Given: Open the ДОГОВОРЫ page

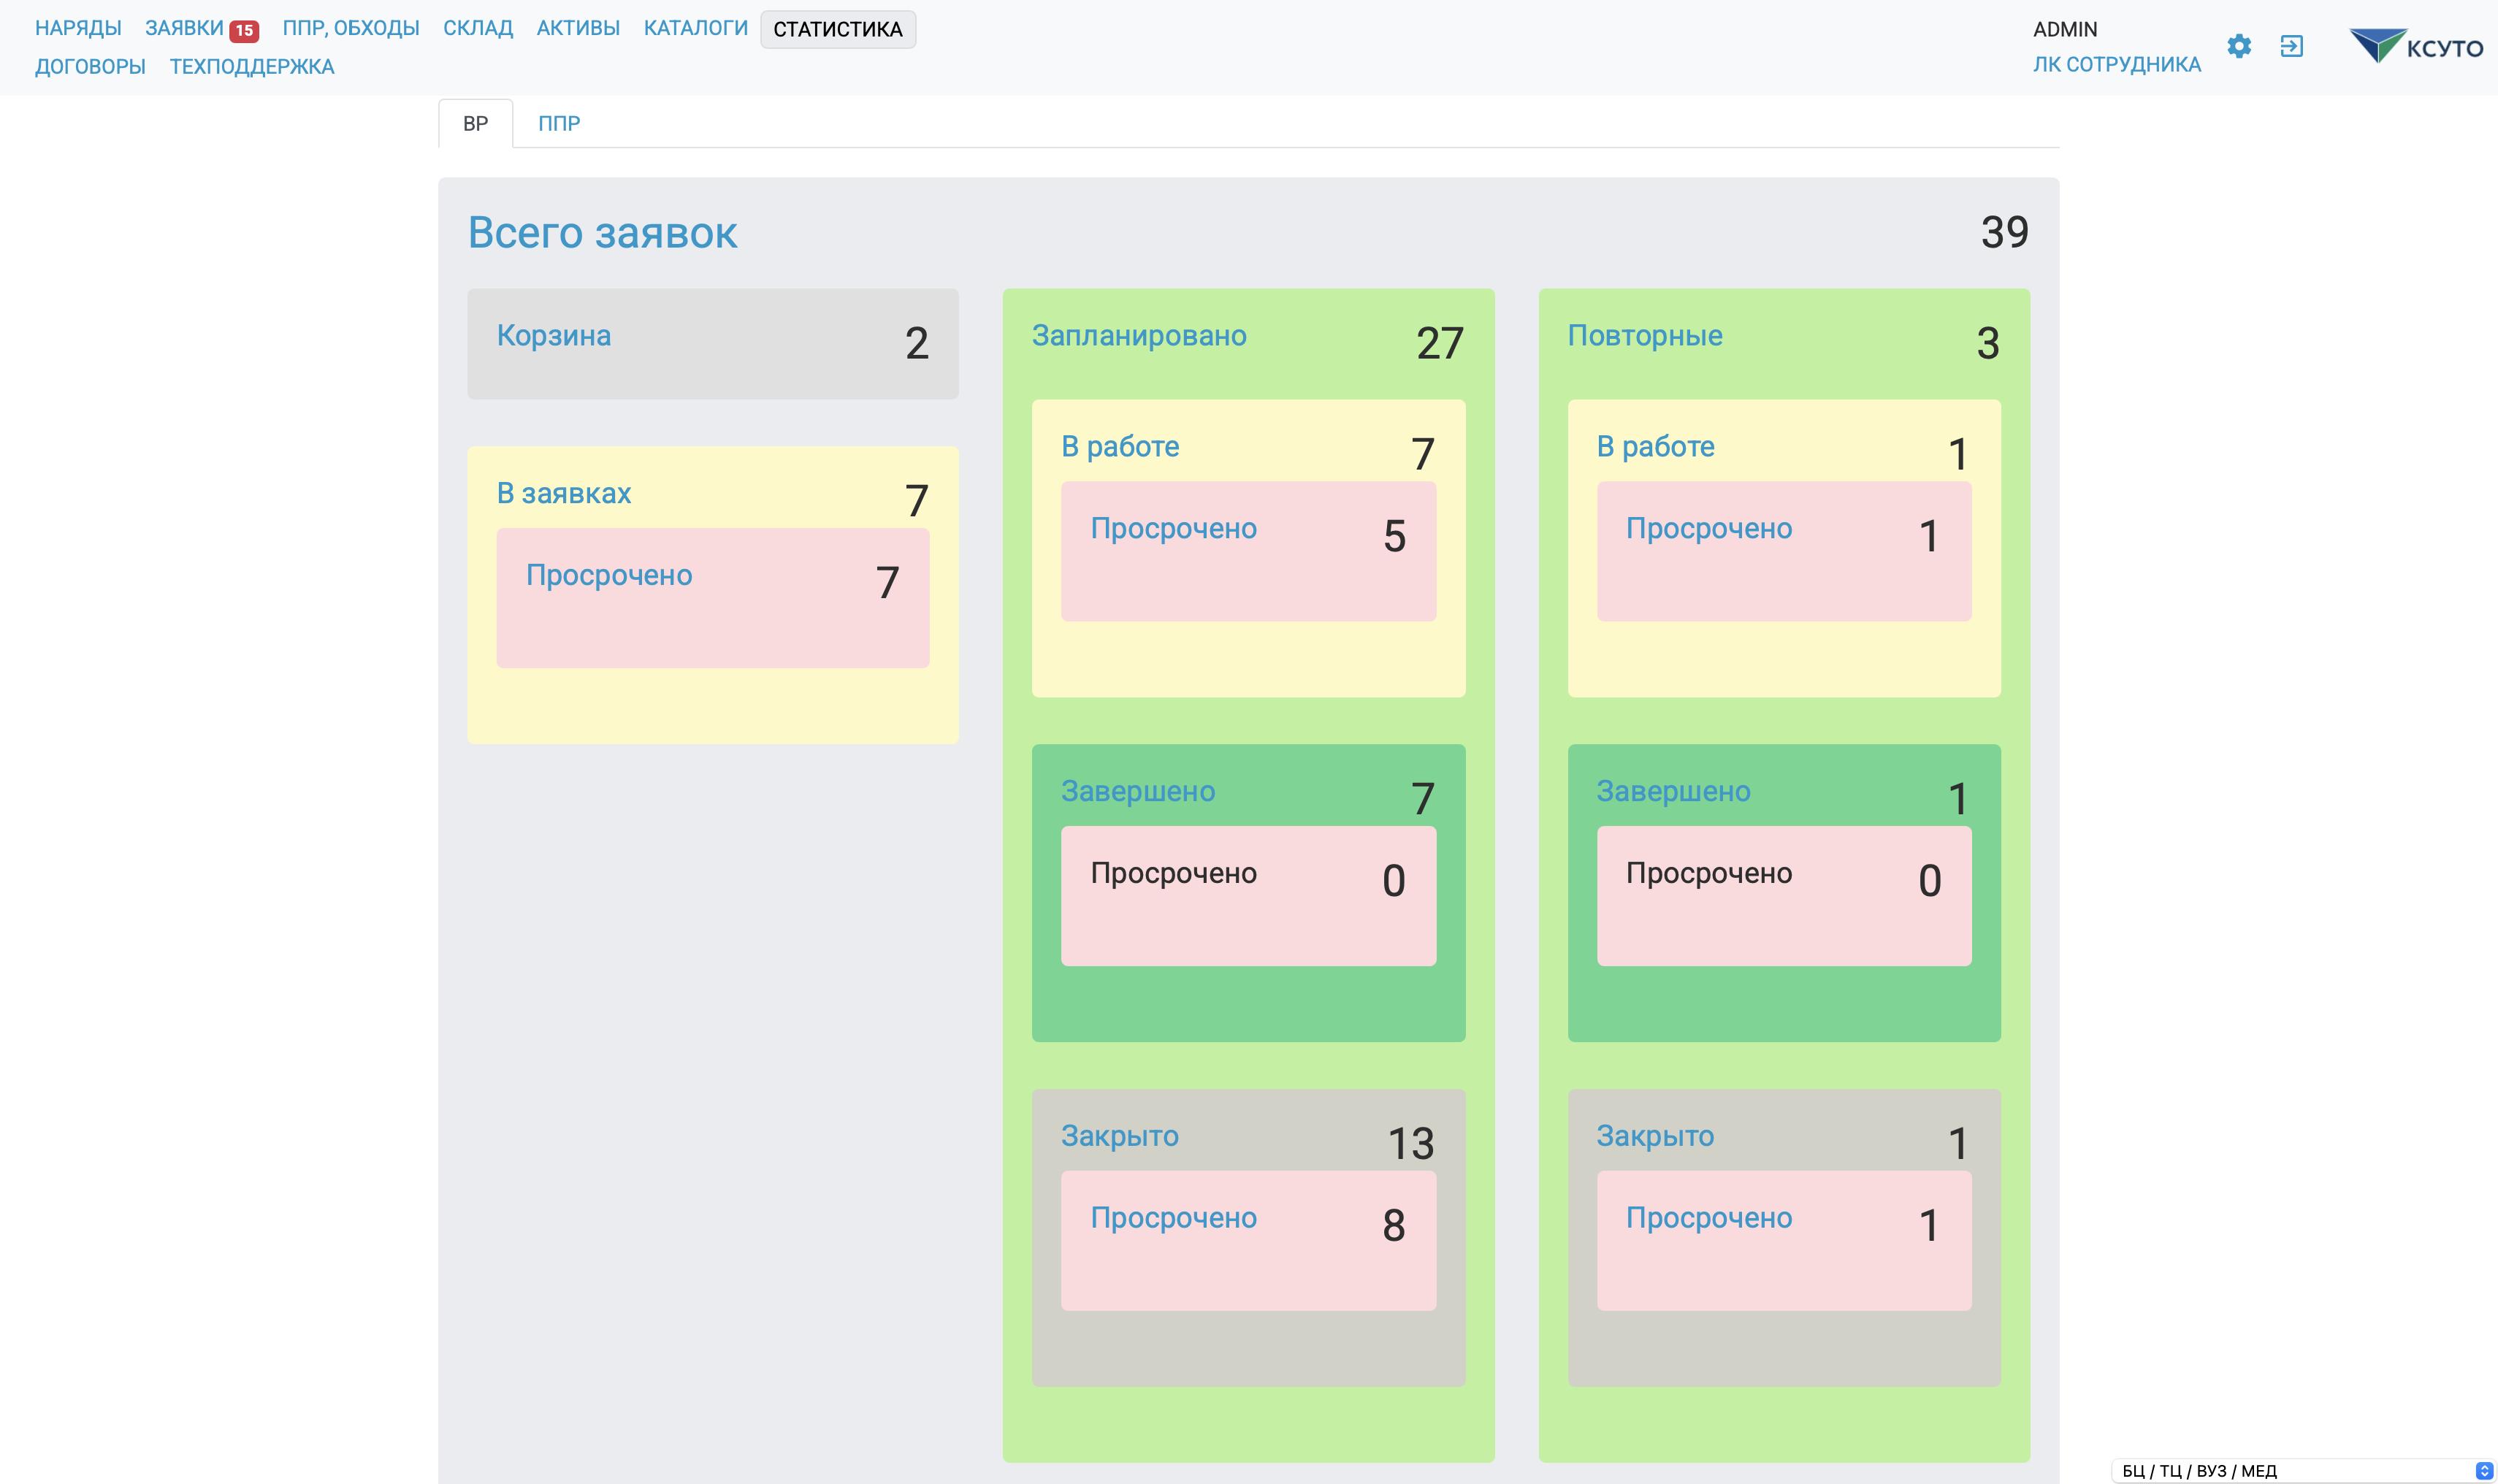Looking at the screenshot, I should (90, 66).
